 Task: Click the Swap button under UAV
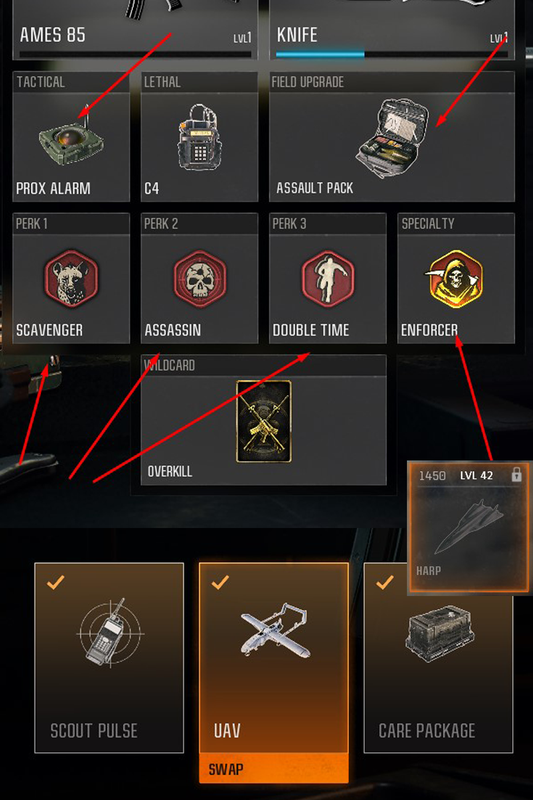(x=274, y=769)
